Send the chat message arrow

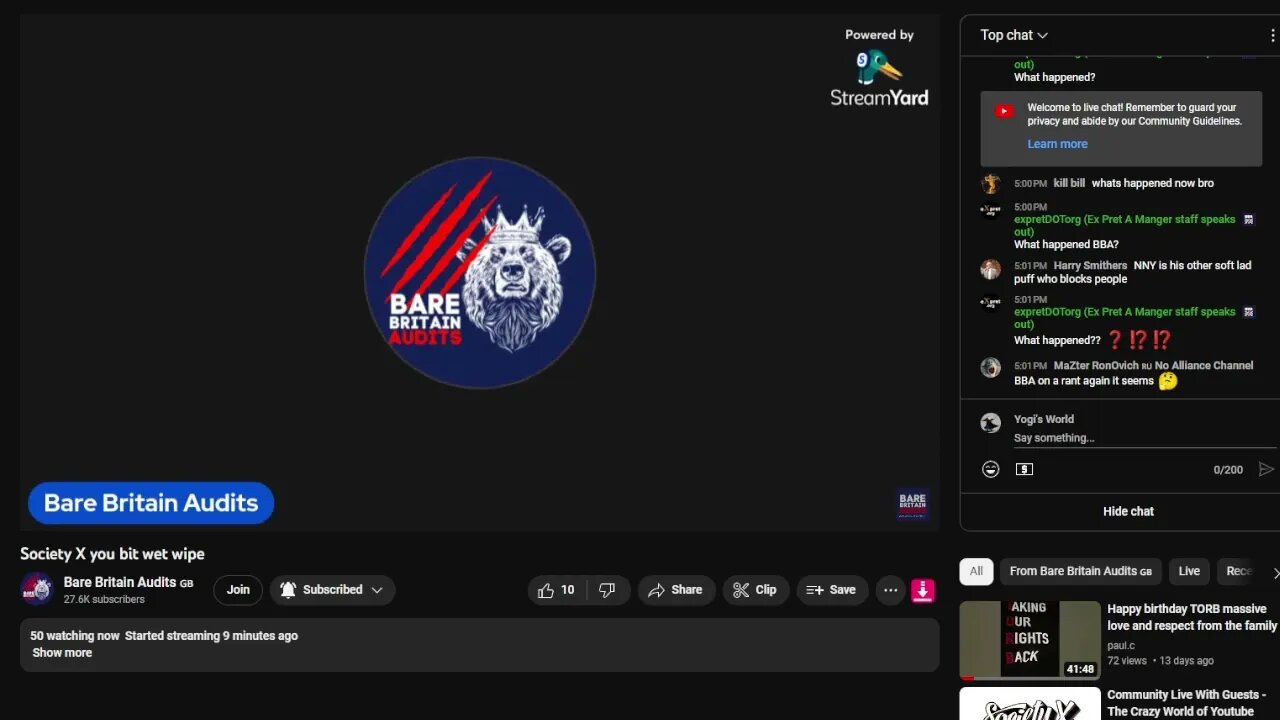coord(1266,469)
